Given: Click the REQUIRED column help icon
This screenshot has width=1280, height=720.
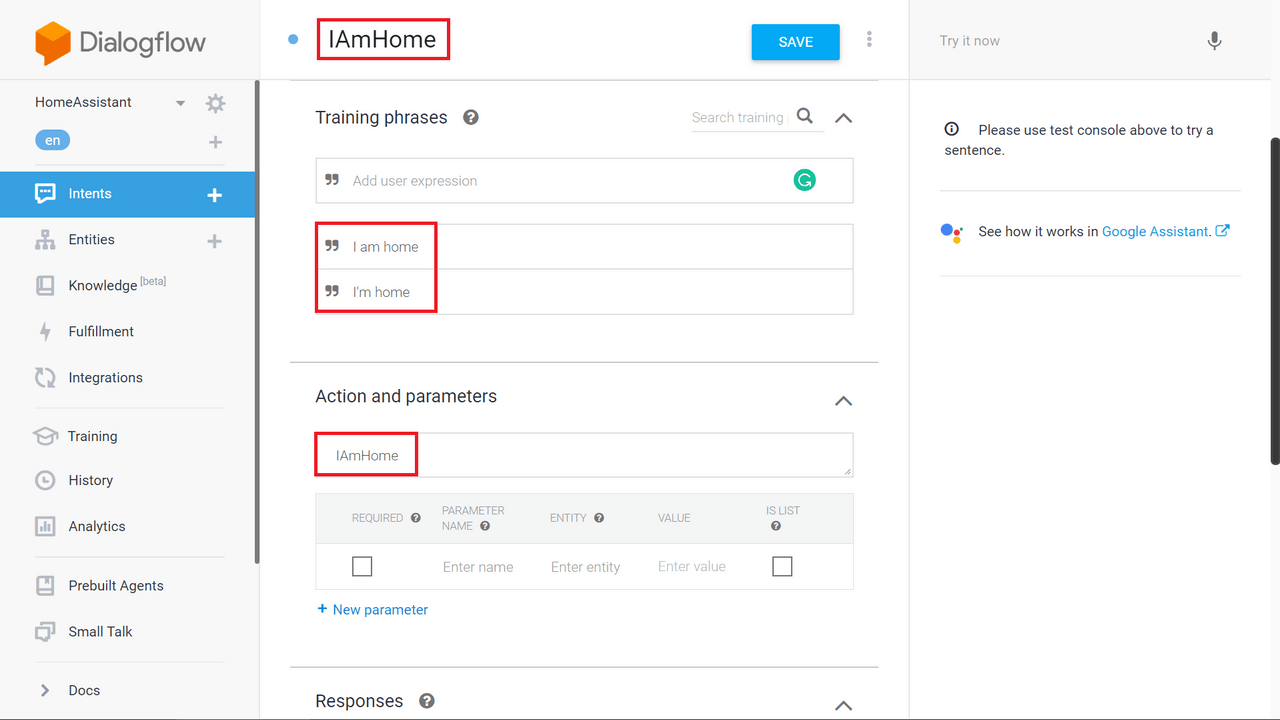Looking at the screenshot, I should pos(416,518).
